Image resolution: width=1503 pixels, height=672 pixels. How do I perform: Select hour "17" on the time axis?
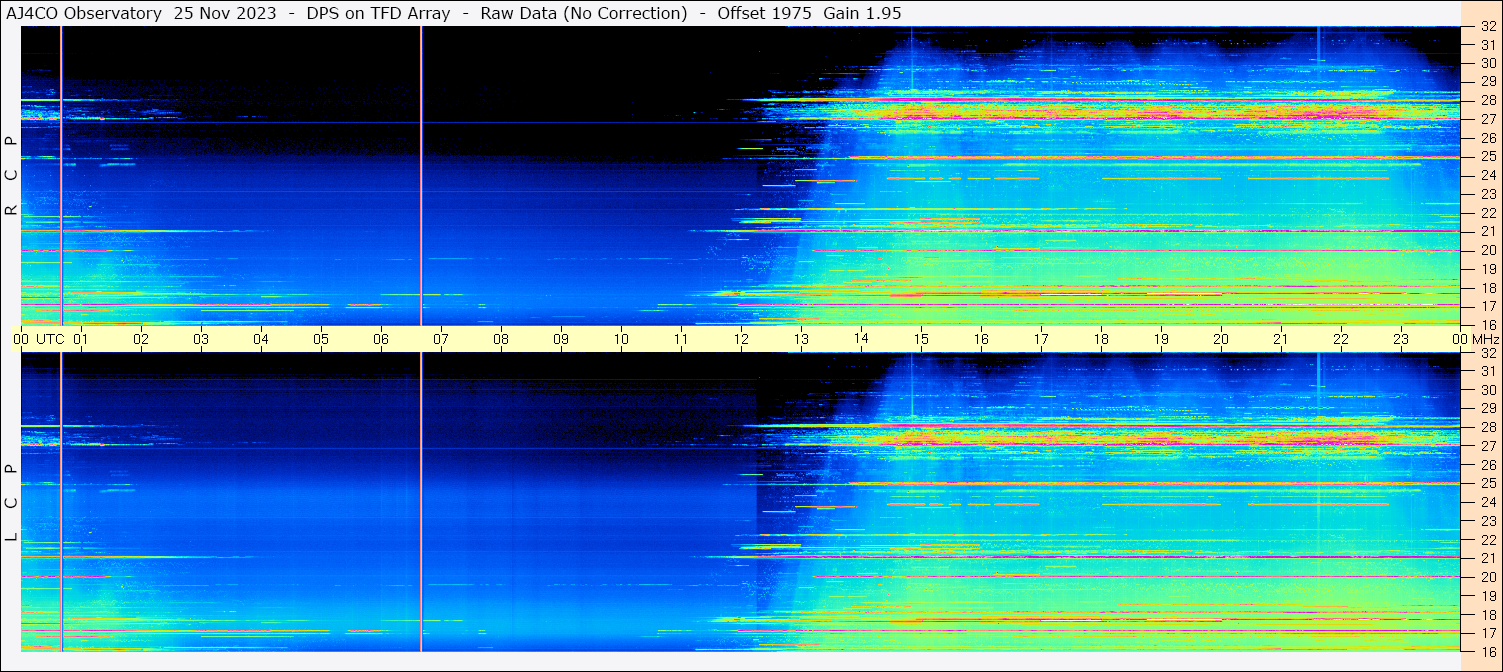point(1041,339)
